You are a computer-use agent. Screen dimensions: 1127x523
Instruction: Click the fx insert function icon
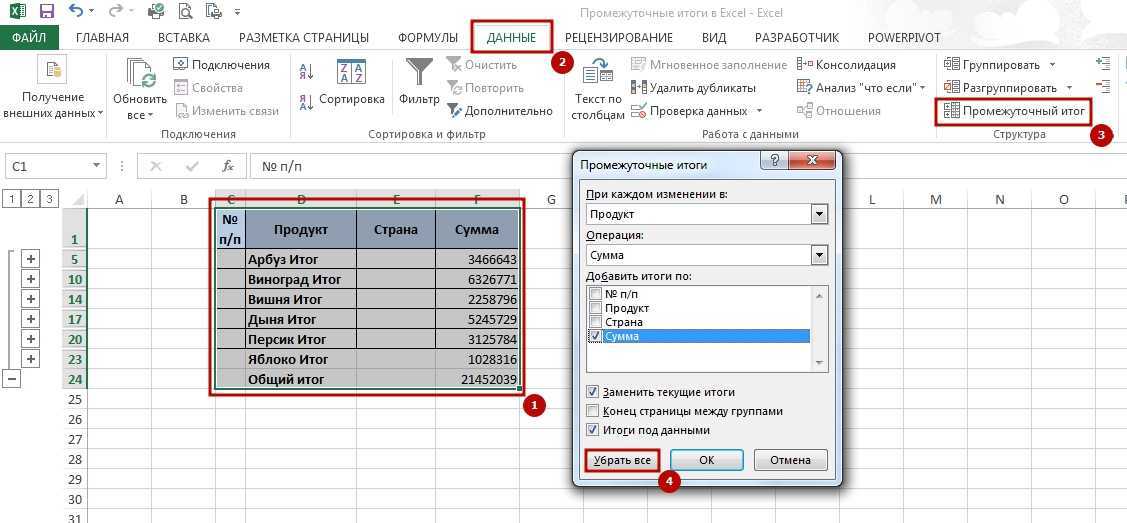228,166
